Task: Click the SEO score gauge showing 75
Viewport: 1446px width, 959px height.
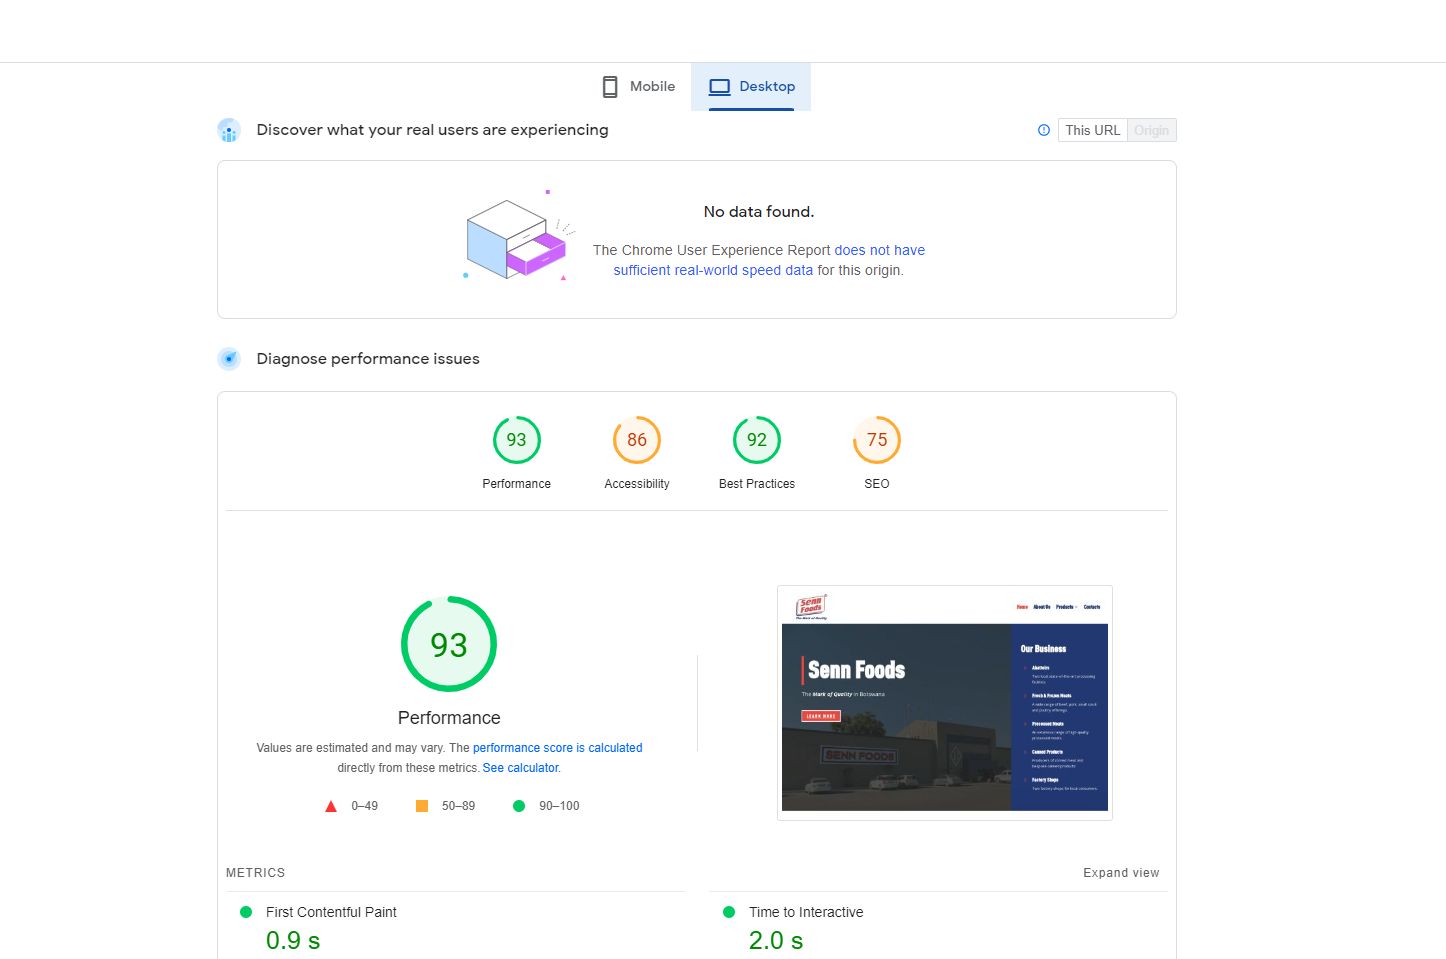Action: (876, 440)
